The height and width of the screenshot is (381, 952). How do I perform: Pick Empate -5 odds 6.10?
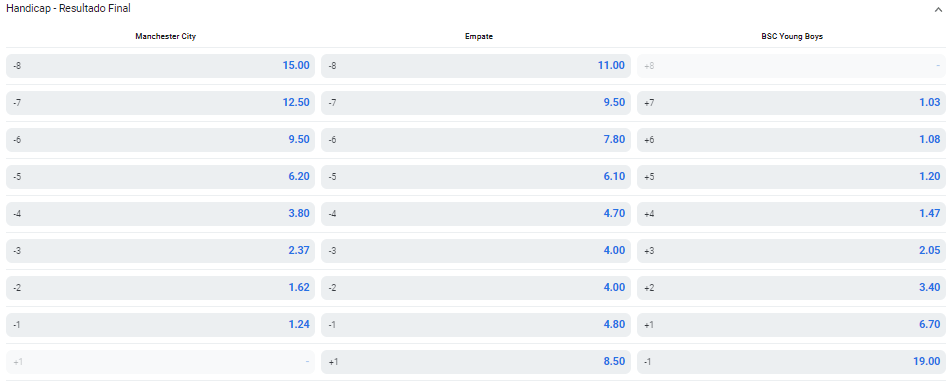pos(475,177)
